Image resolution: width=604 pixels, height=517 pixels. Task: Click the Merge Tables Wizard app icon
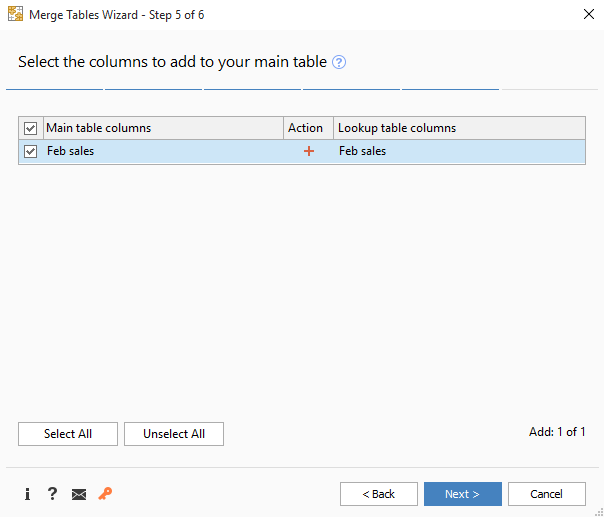point(15,14)
